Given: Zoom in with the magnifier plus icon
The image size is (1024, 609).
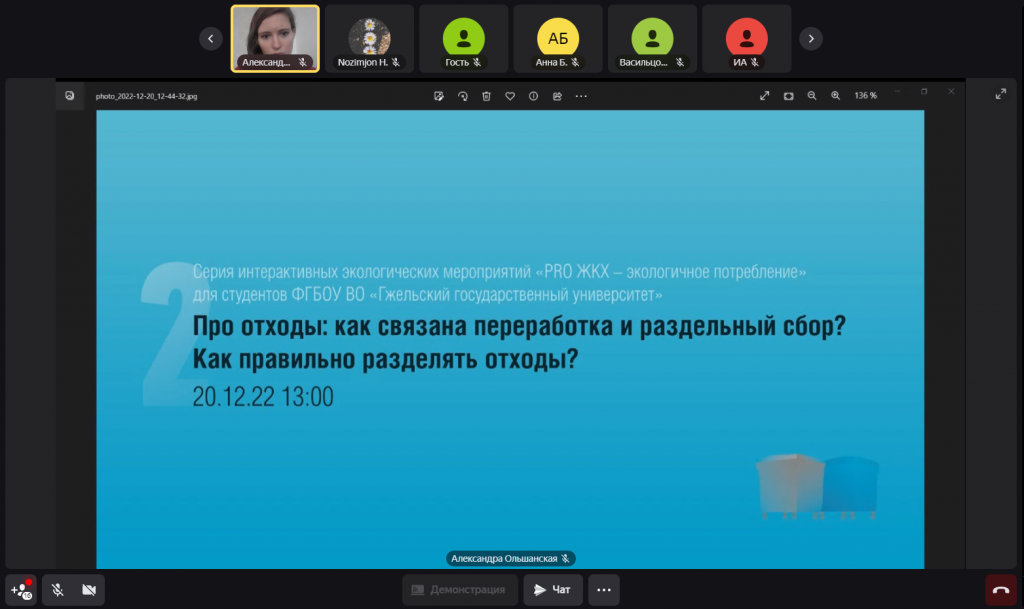Looking at the screenshot, I should coord(836,96).
